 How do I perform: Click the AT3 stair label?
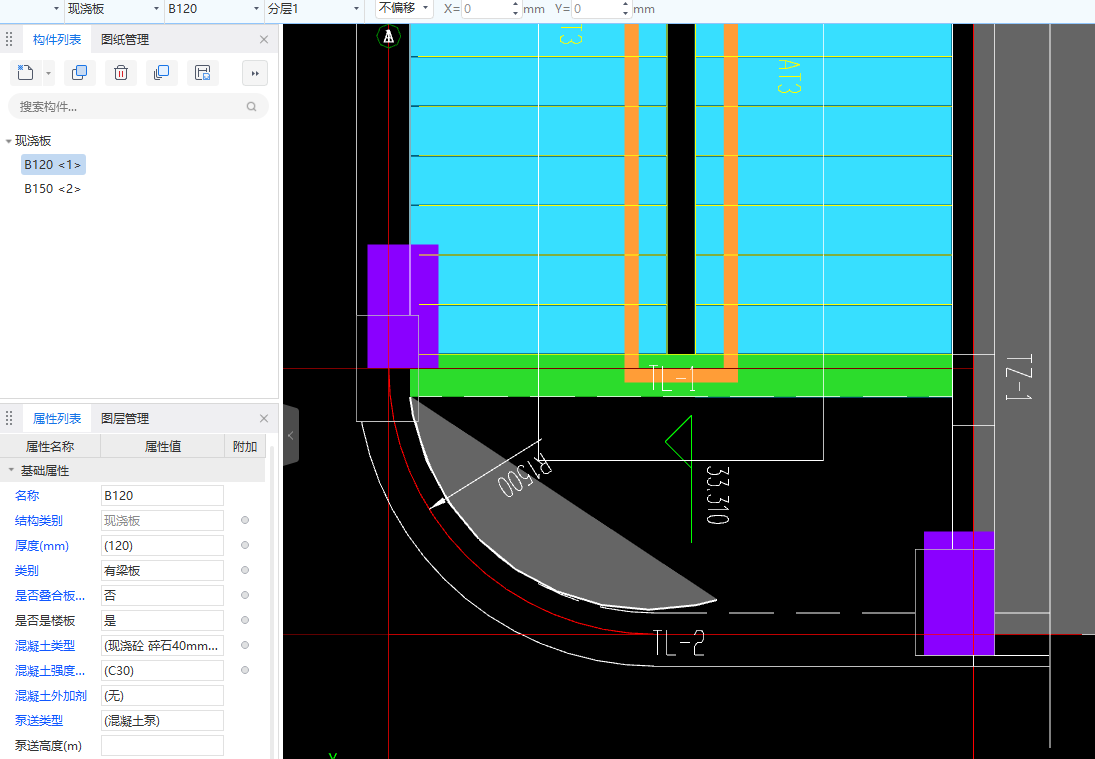(x=789, y=76)
